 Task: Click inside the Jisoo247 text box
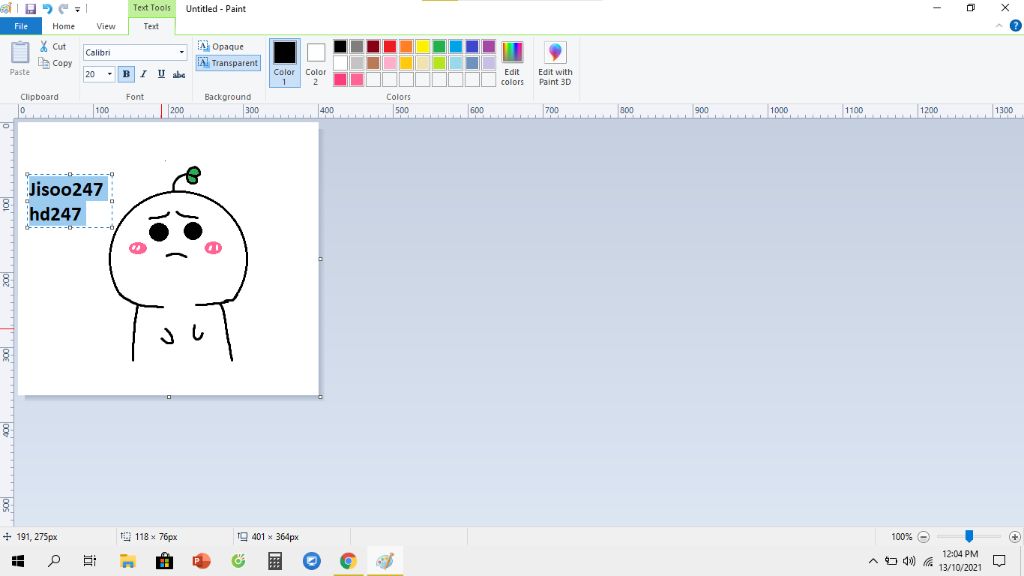[x=69, y=201]
